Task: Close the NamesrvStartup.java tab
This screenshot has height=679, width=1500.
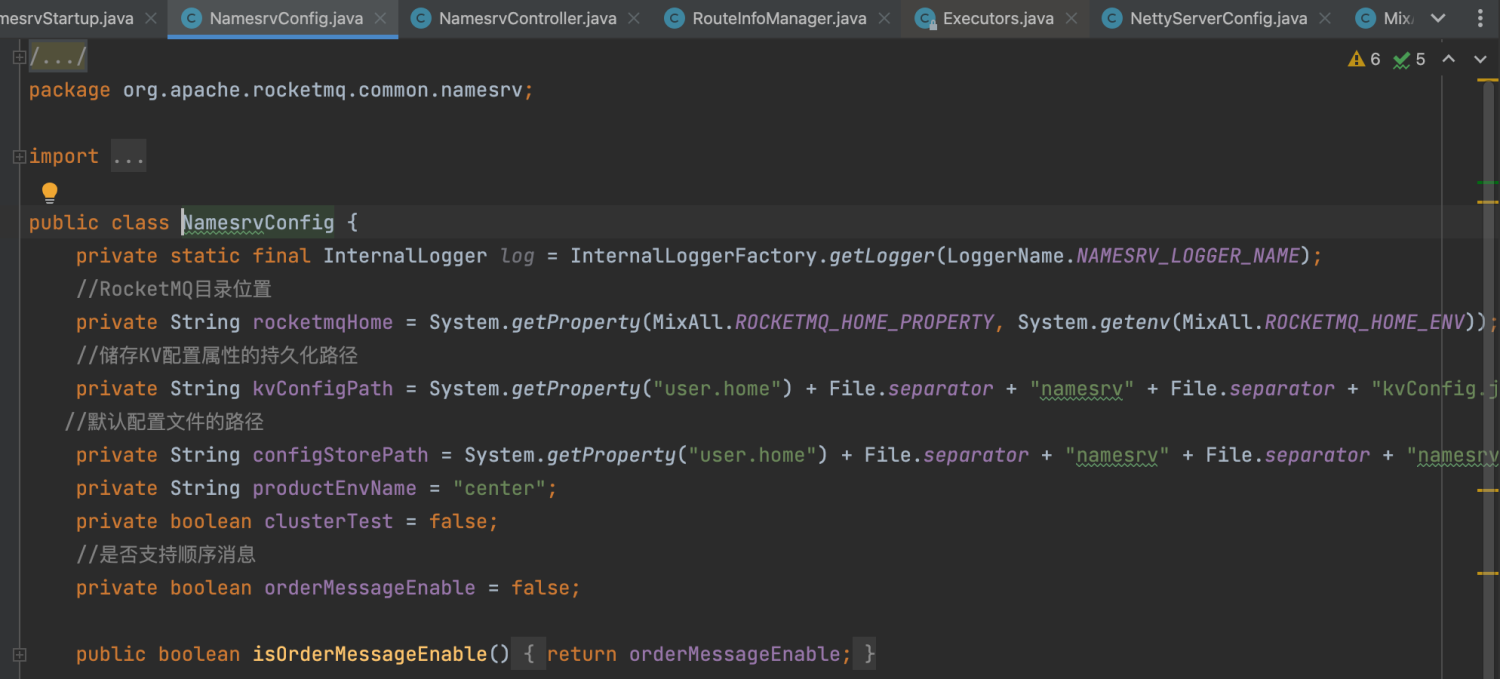Action: [x=151, y=18]
